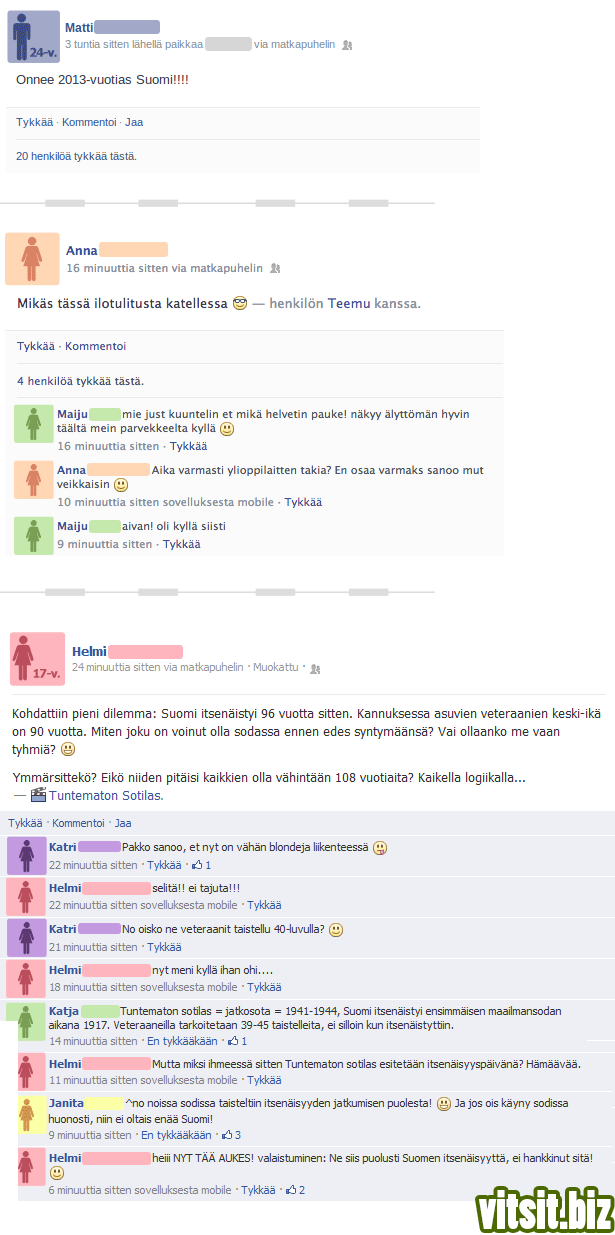
Task: Click the audience icon after Muokattu on Helmi's post
Action: 315,668
